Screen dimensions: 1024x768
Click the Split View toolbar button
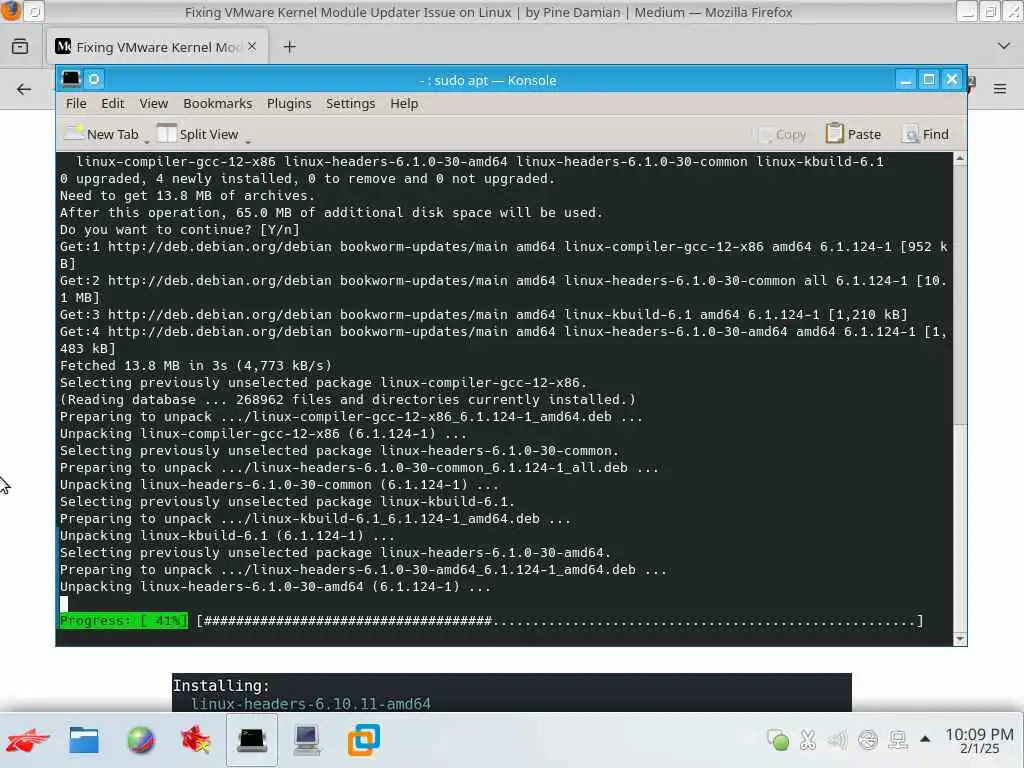(x=198, y=134)
